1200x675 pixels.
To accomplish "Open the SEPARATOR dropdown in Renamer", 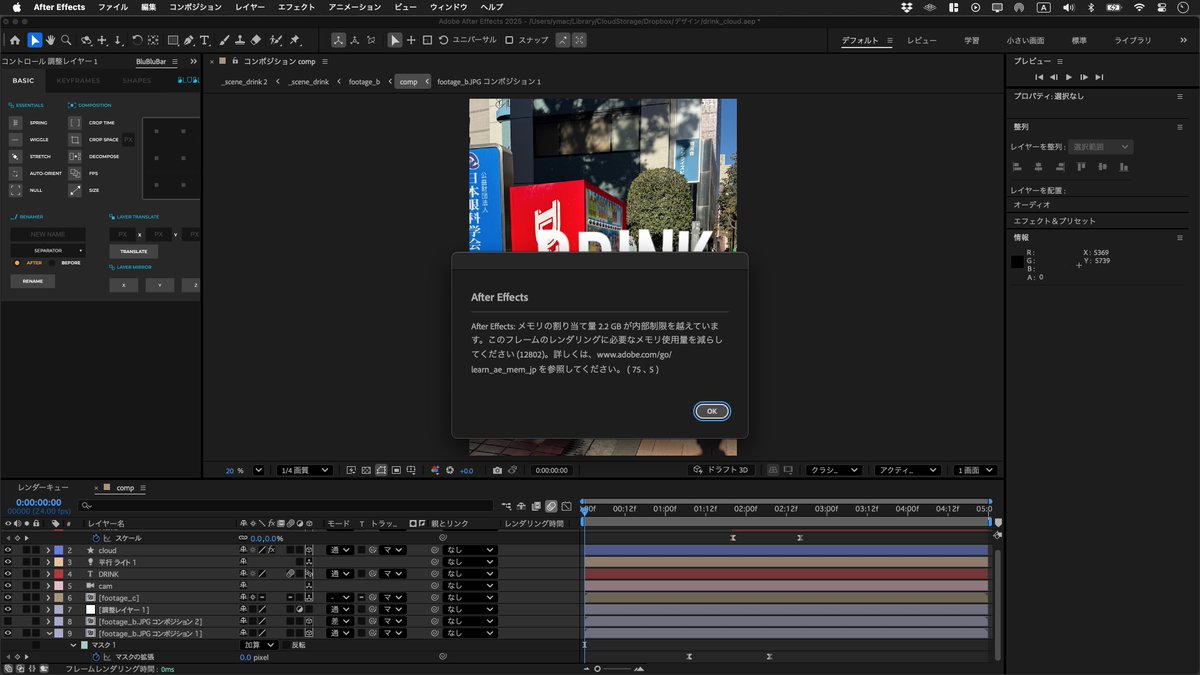I will tap(48, 251).
